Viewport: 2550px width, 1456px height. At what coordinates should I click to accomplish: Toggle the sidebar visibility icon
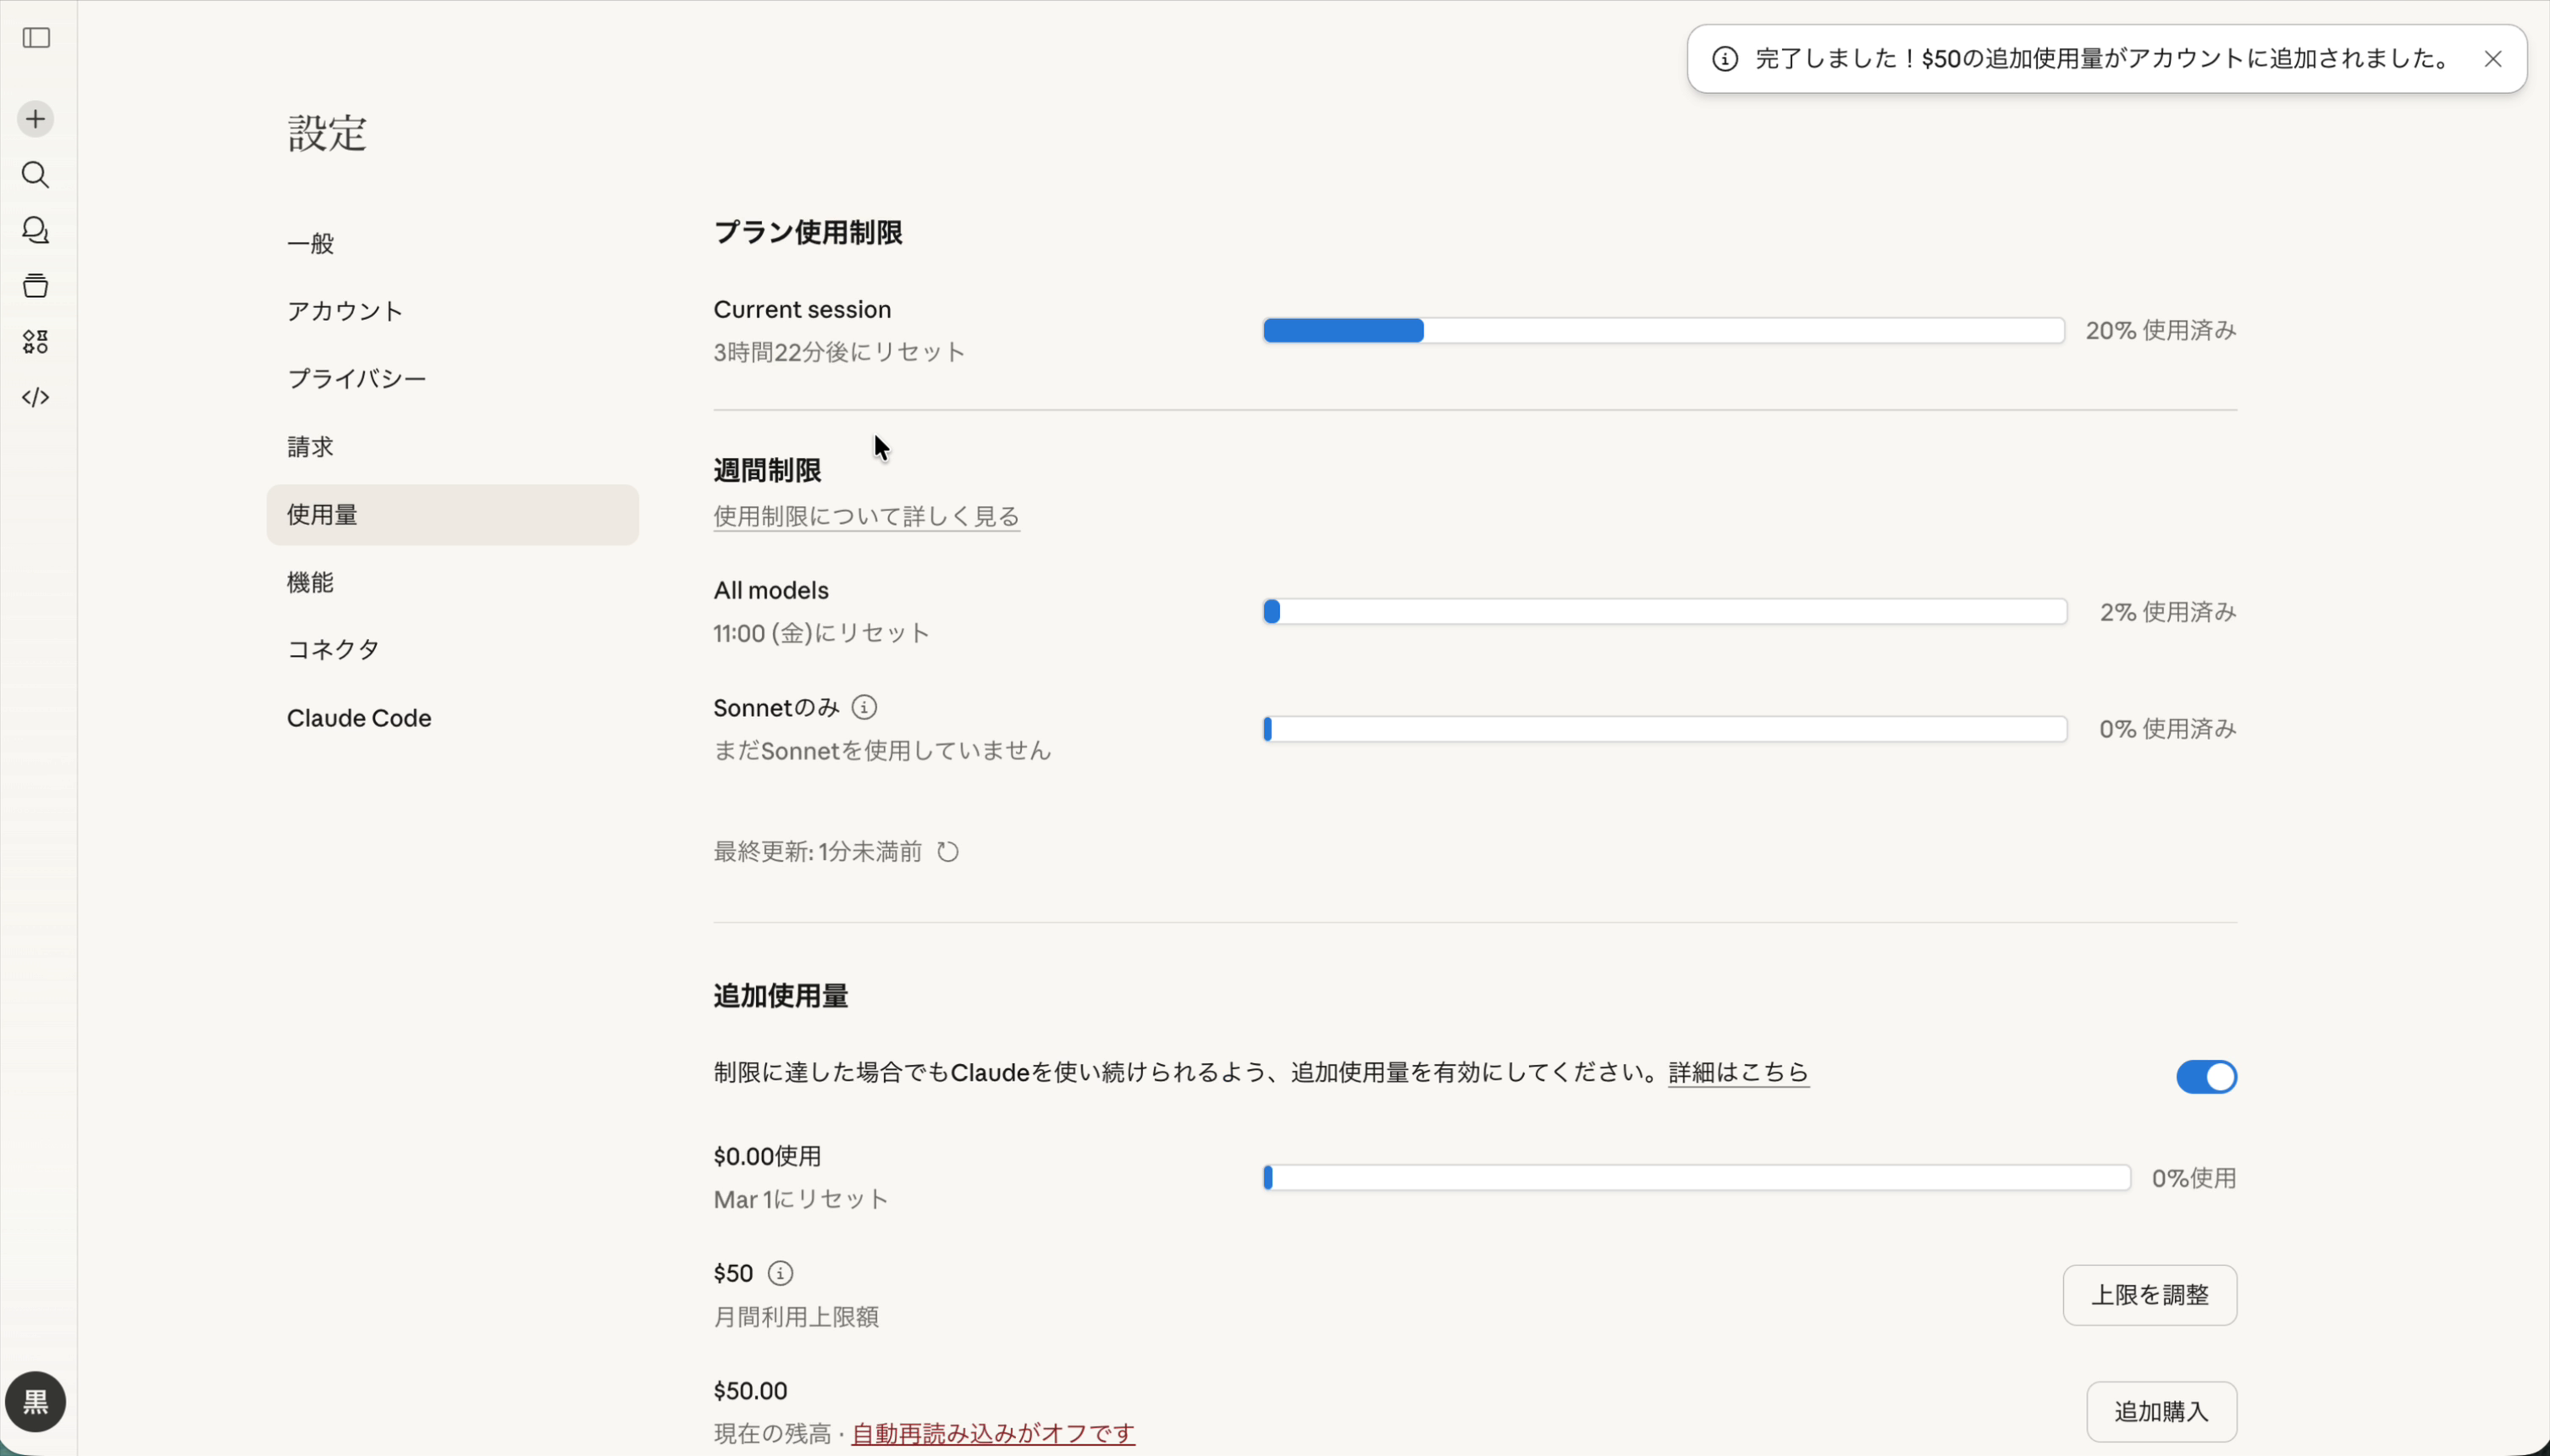pyautogui.click(x=36, y=39)
